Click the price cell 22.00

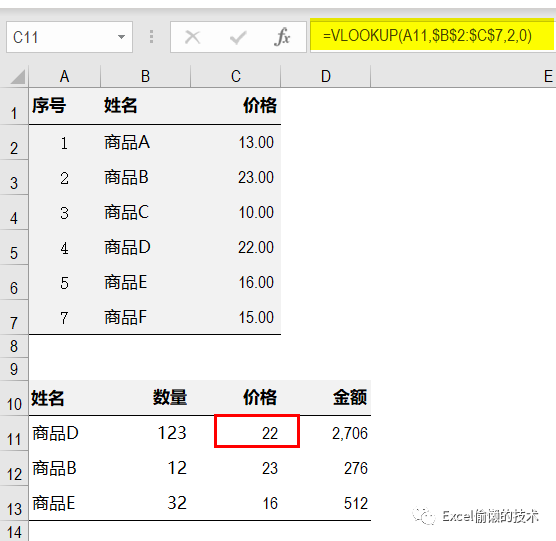(236, 247)
